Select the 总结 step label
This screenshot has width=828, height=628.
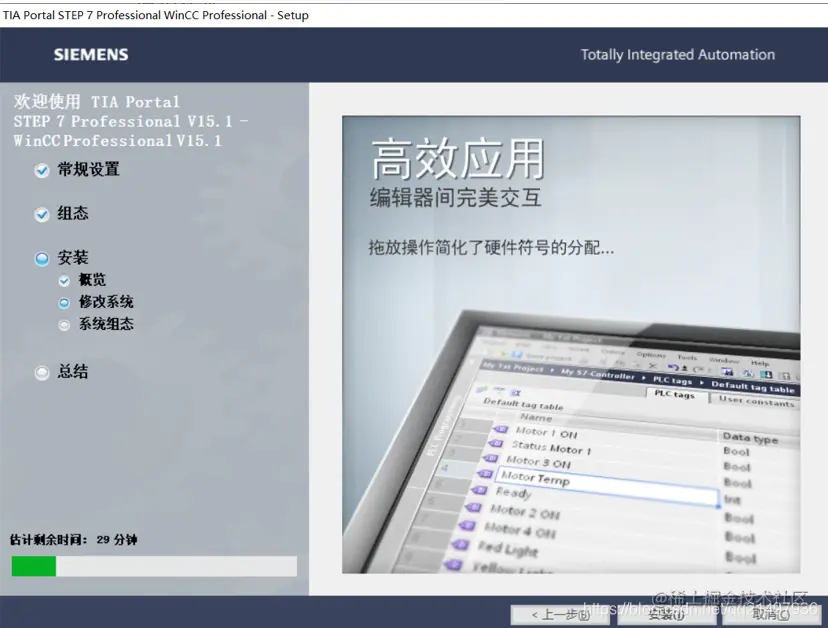point(73,371)
